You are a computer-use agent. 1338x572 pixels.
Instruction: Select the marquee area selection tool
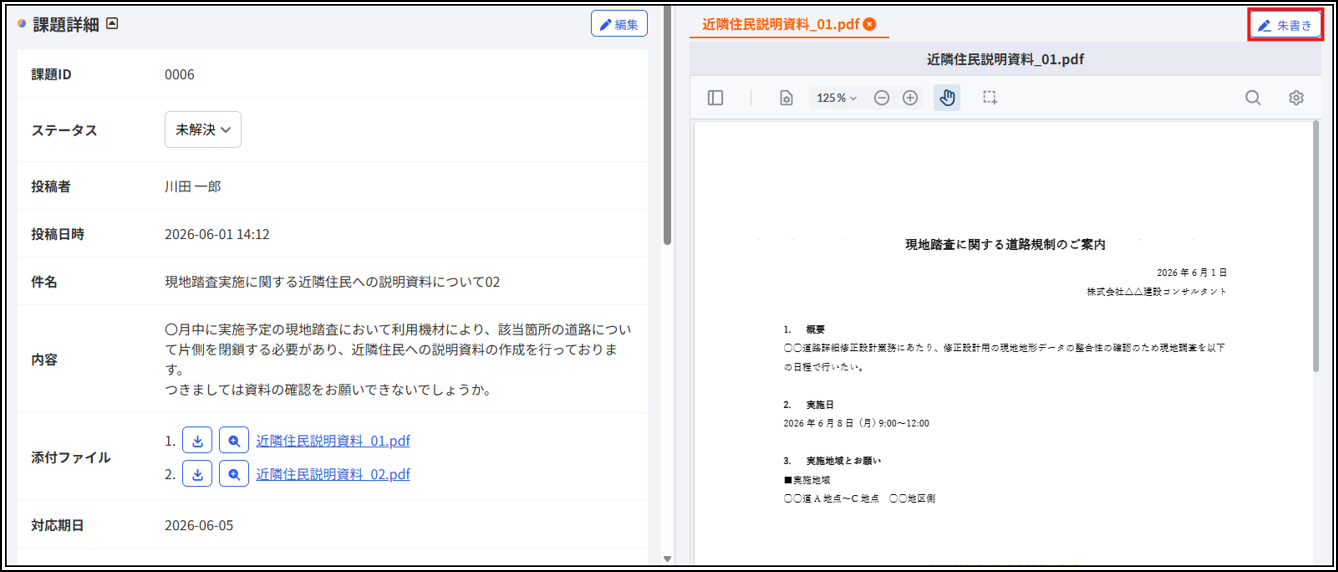[x=990, y=98]
